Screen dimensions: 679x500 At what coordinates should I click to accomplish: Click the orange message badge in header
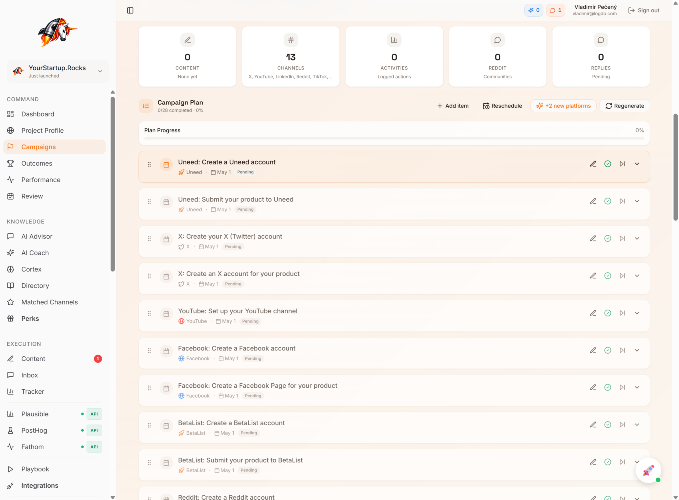(555, 10)
